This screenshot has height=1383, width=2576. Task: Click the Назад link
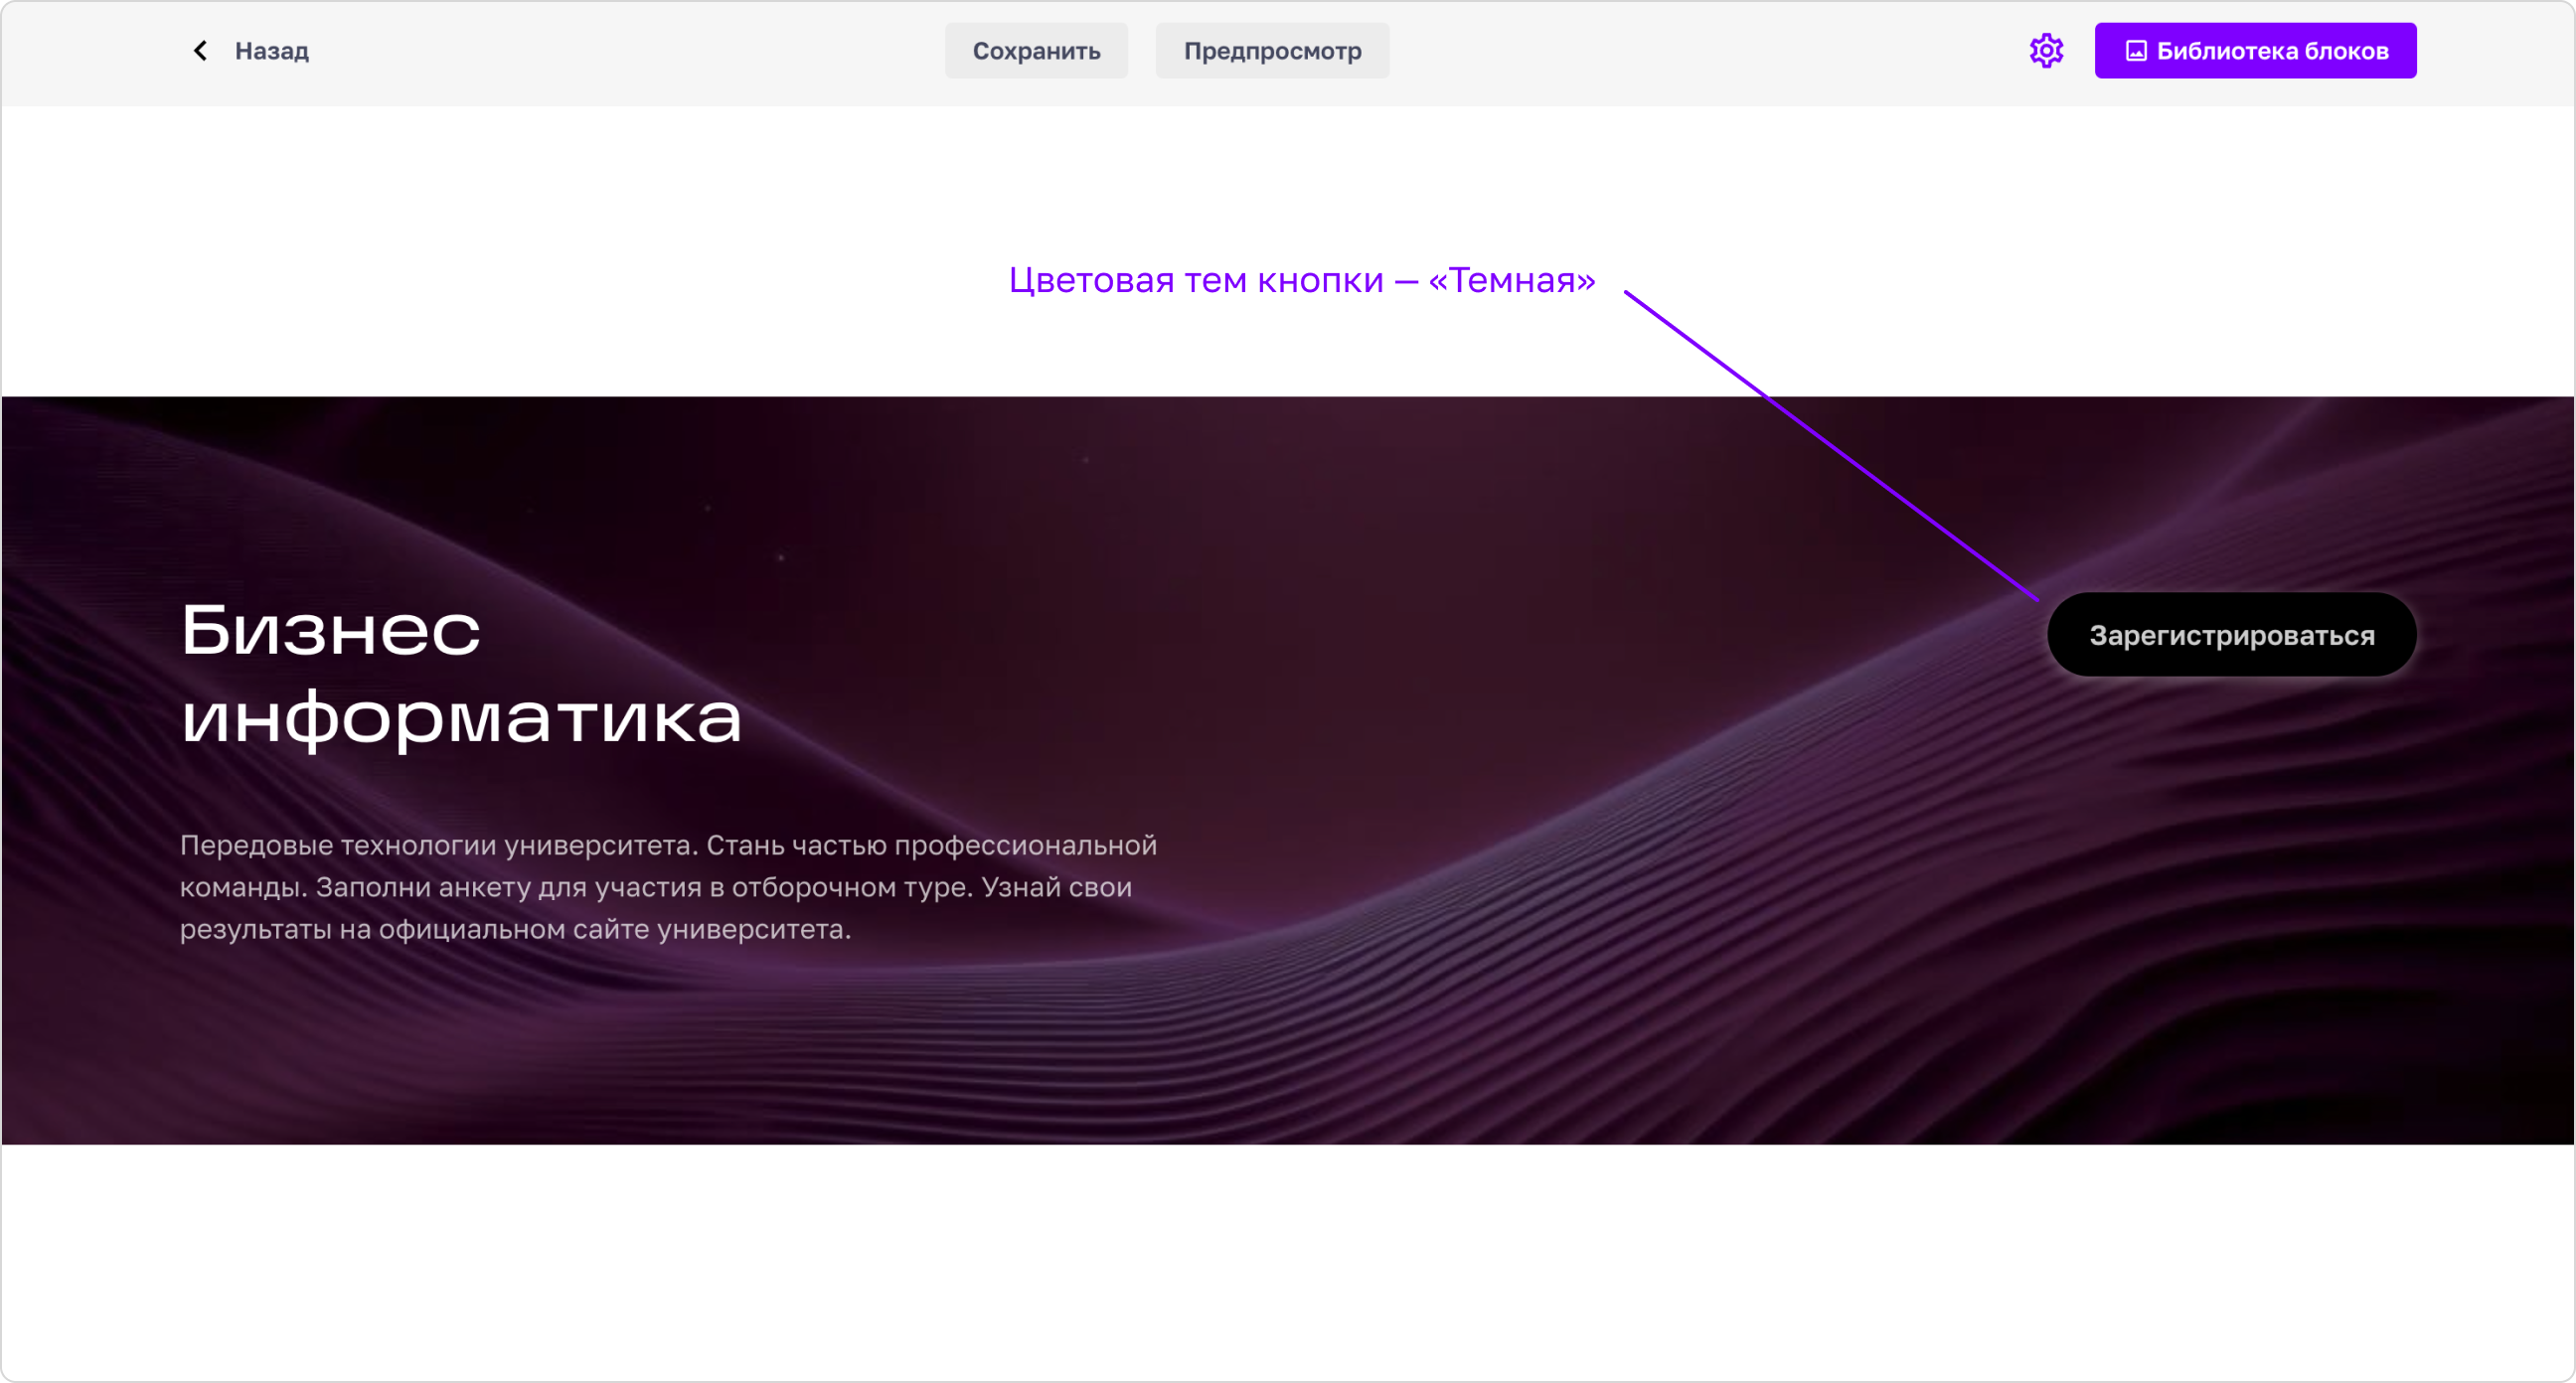(x=271, y=51)
